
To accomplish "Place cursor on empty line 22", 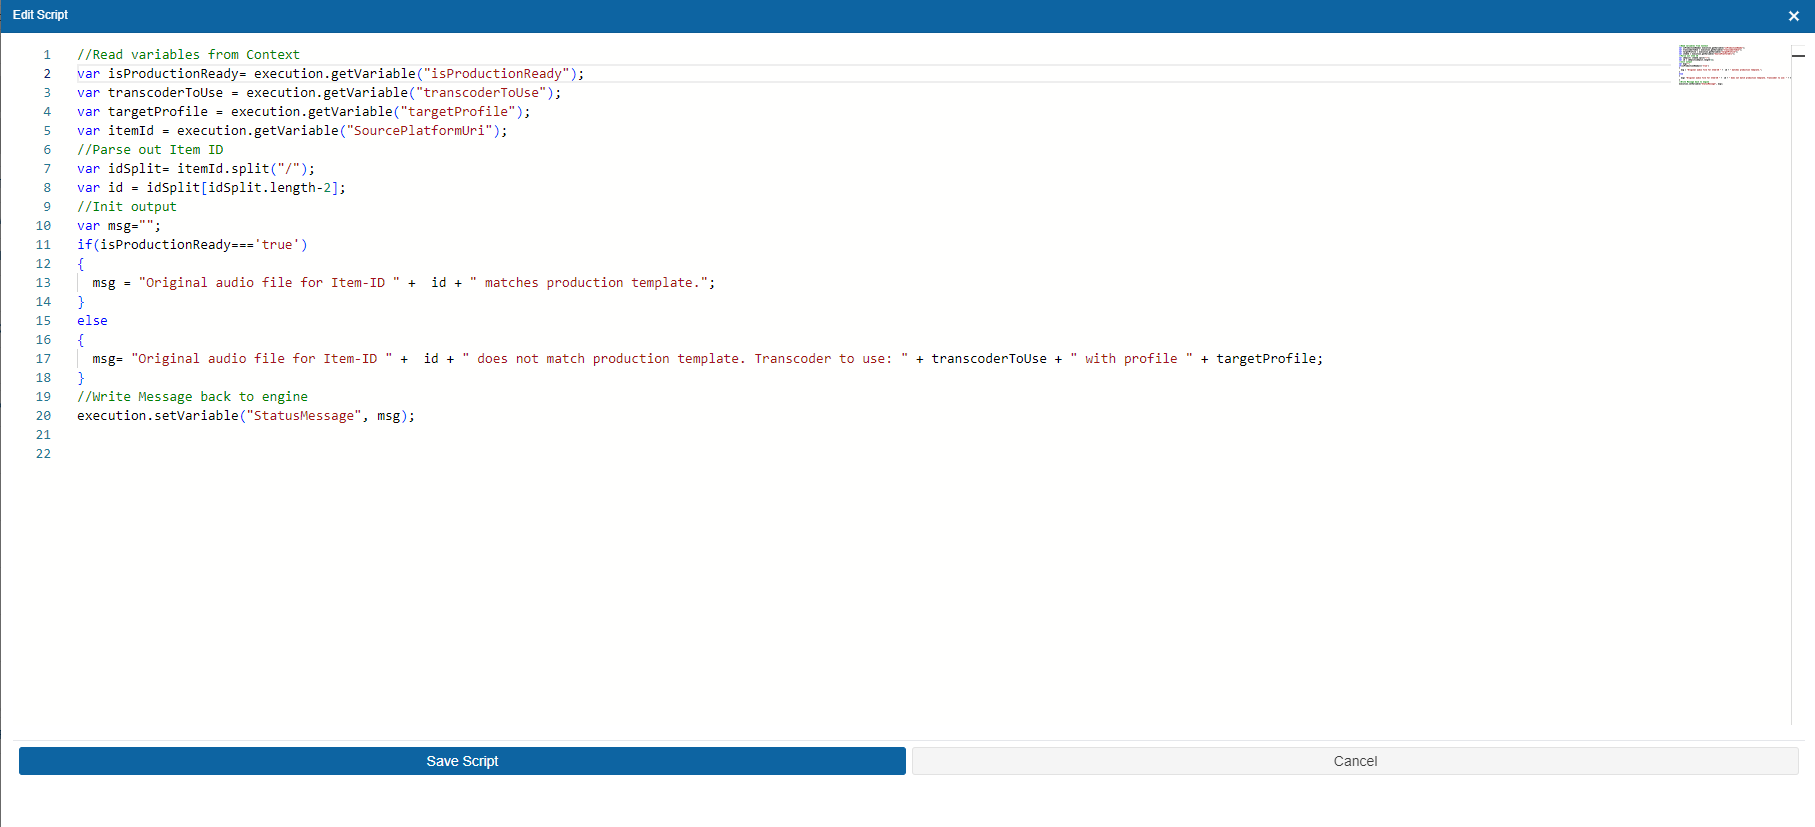I will tap(300, 454).
